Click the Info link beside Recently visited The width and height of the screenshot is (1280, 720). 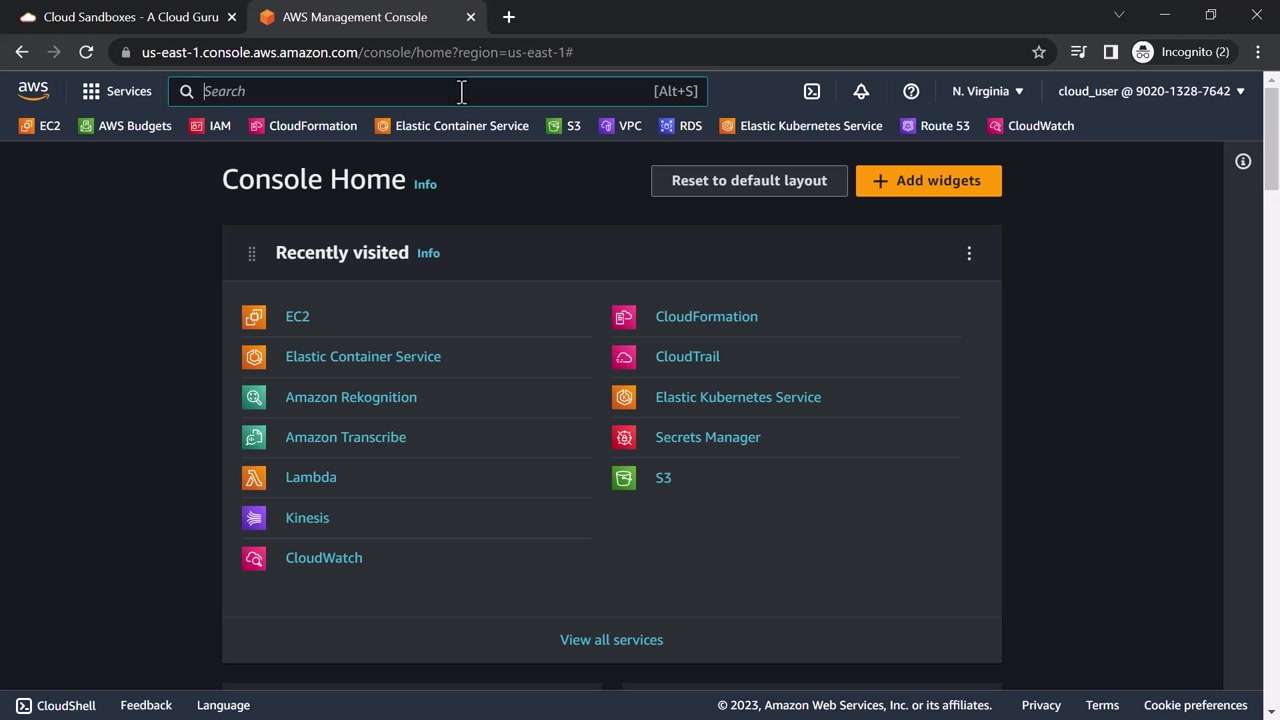(428, 254)
